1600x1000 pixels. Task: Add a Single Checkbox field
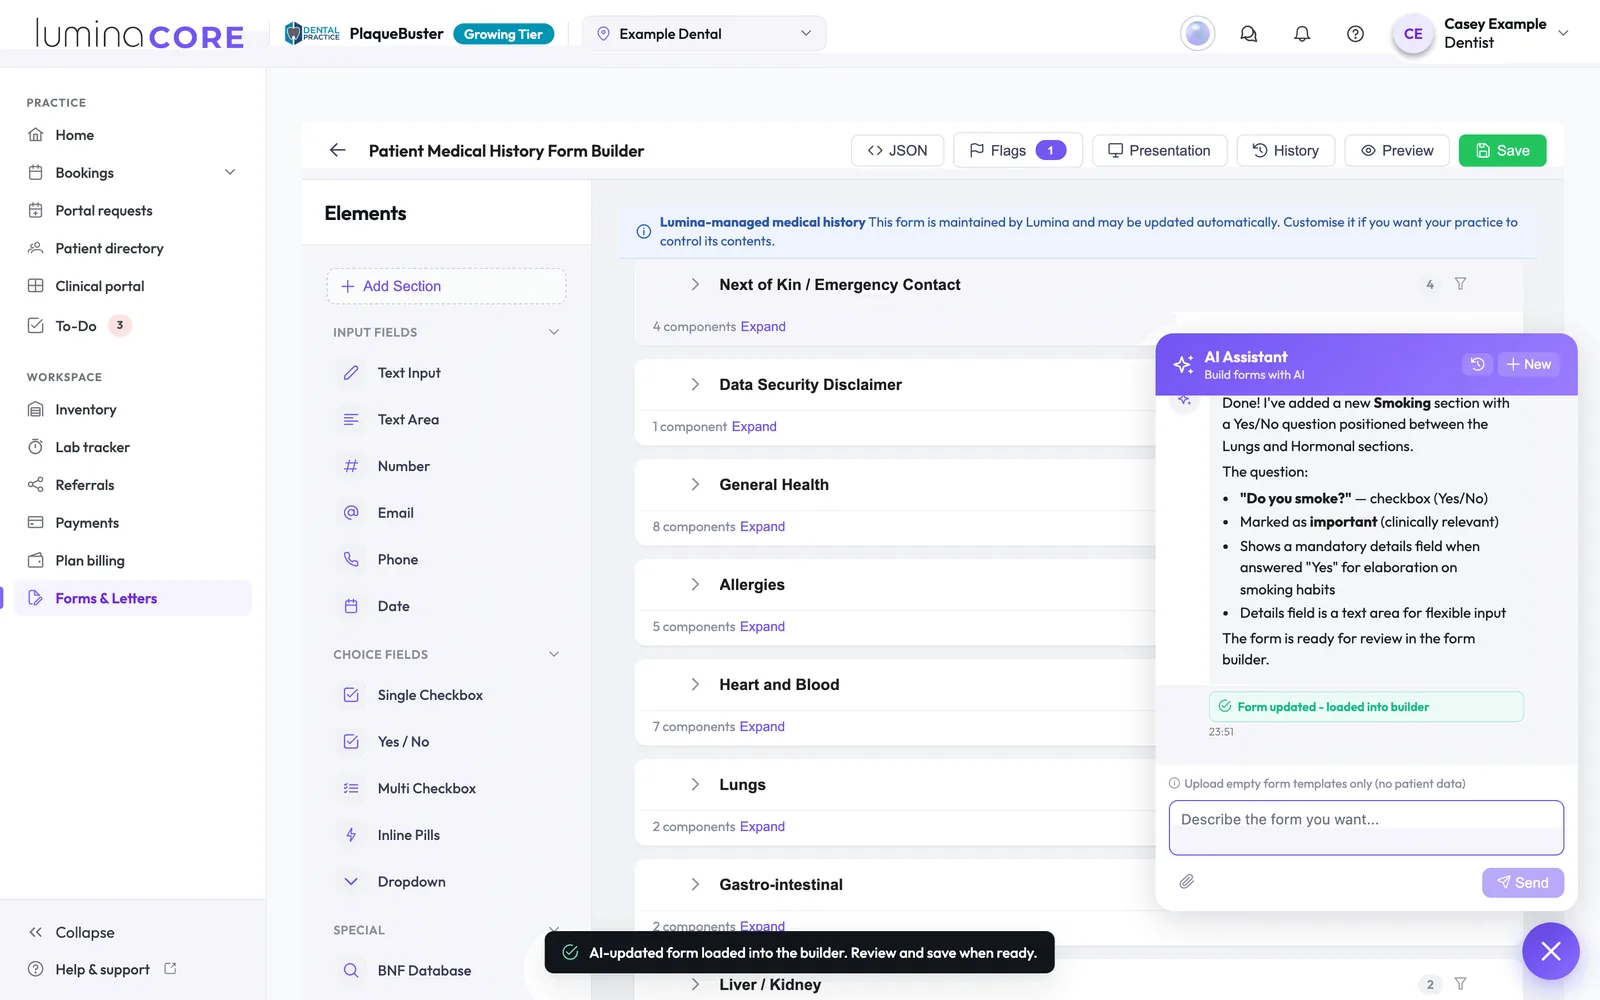click(x=447, y=695)
